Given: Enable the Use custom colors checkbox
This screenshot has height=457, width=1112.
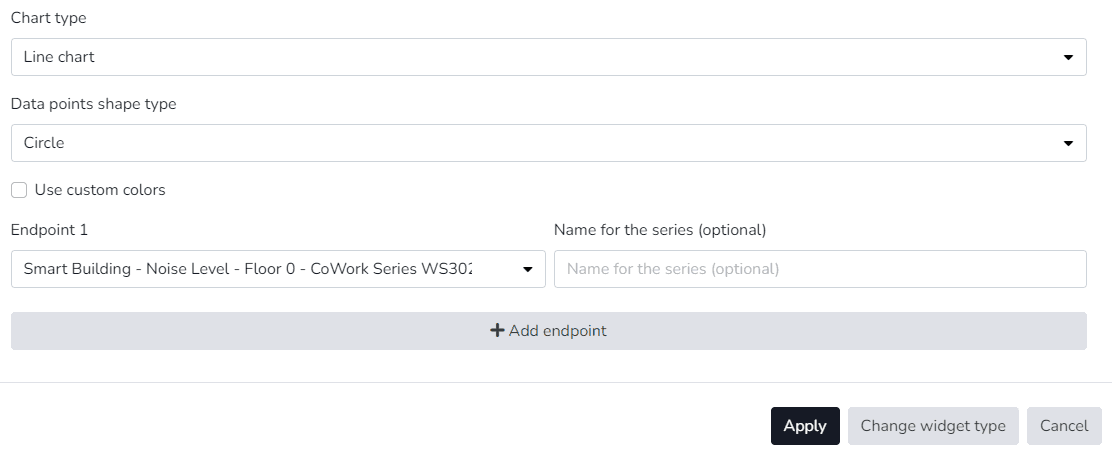Looking at the screenshot, I should [19, 190].
